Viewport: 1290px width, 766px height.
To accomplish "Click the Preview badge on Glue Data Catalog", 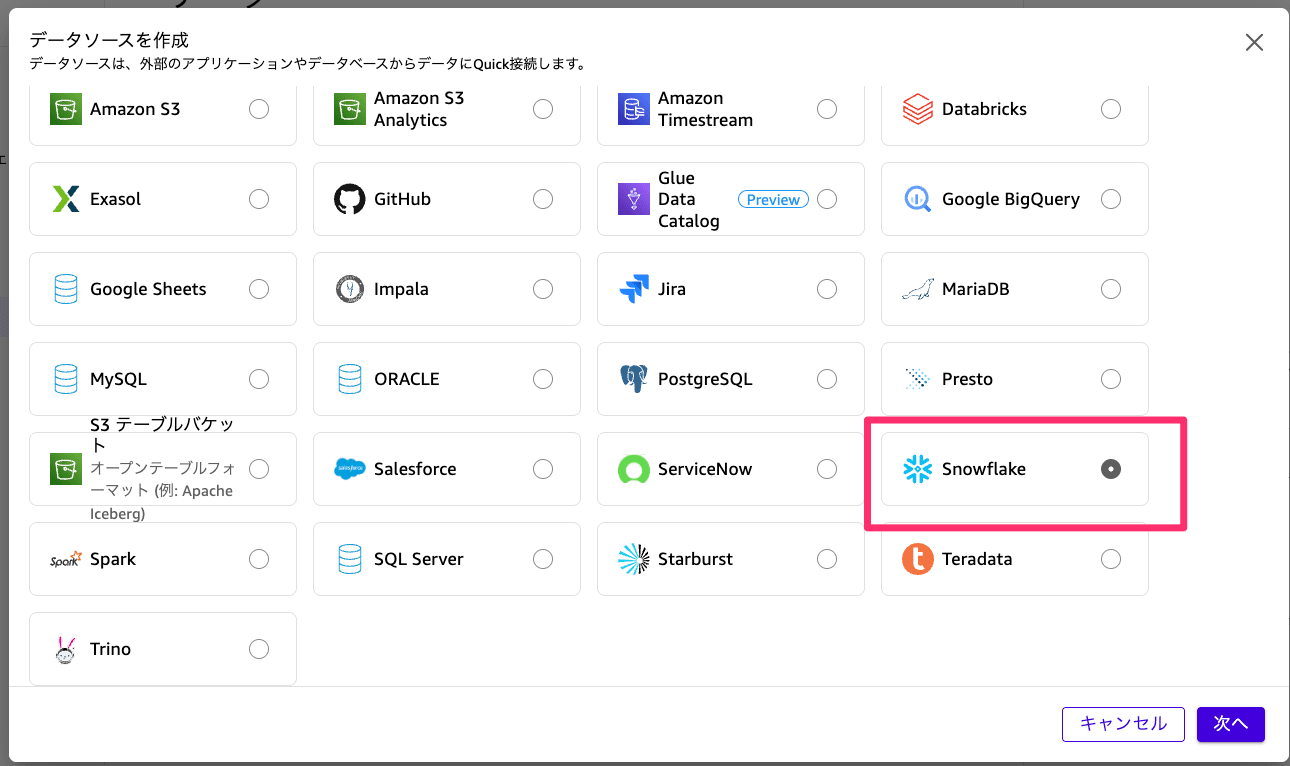I will [773, 199].
